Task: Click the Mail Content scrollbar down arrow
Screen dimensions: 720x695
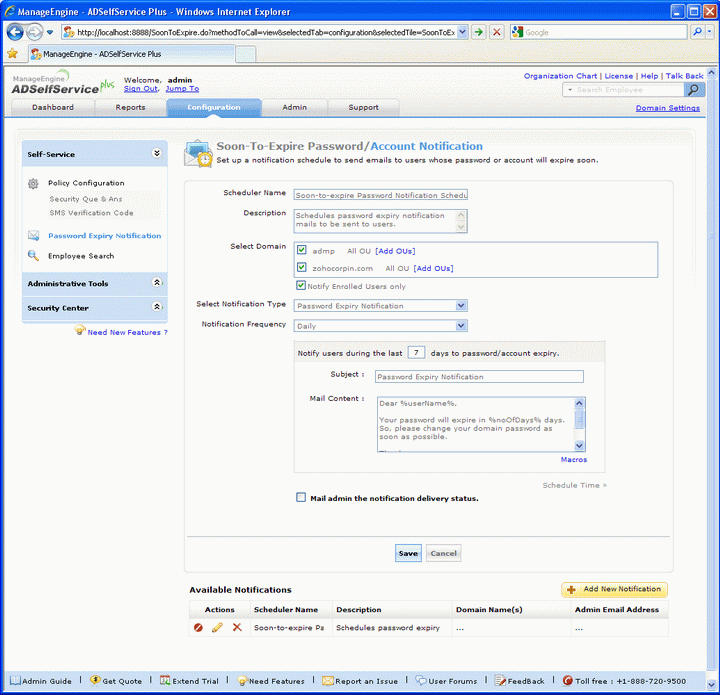Action: [x=579, y=445]
